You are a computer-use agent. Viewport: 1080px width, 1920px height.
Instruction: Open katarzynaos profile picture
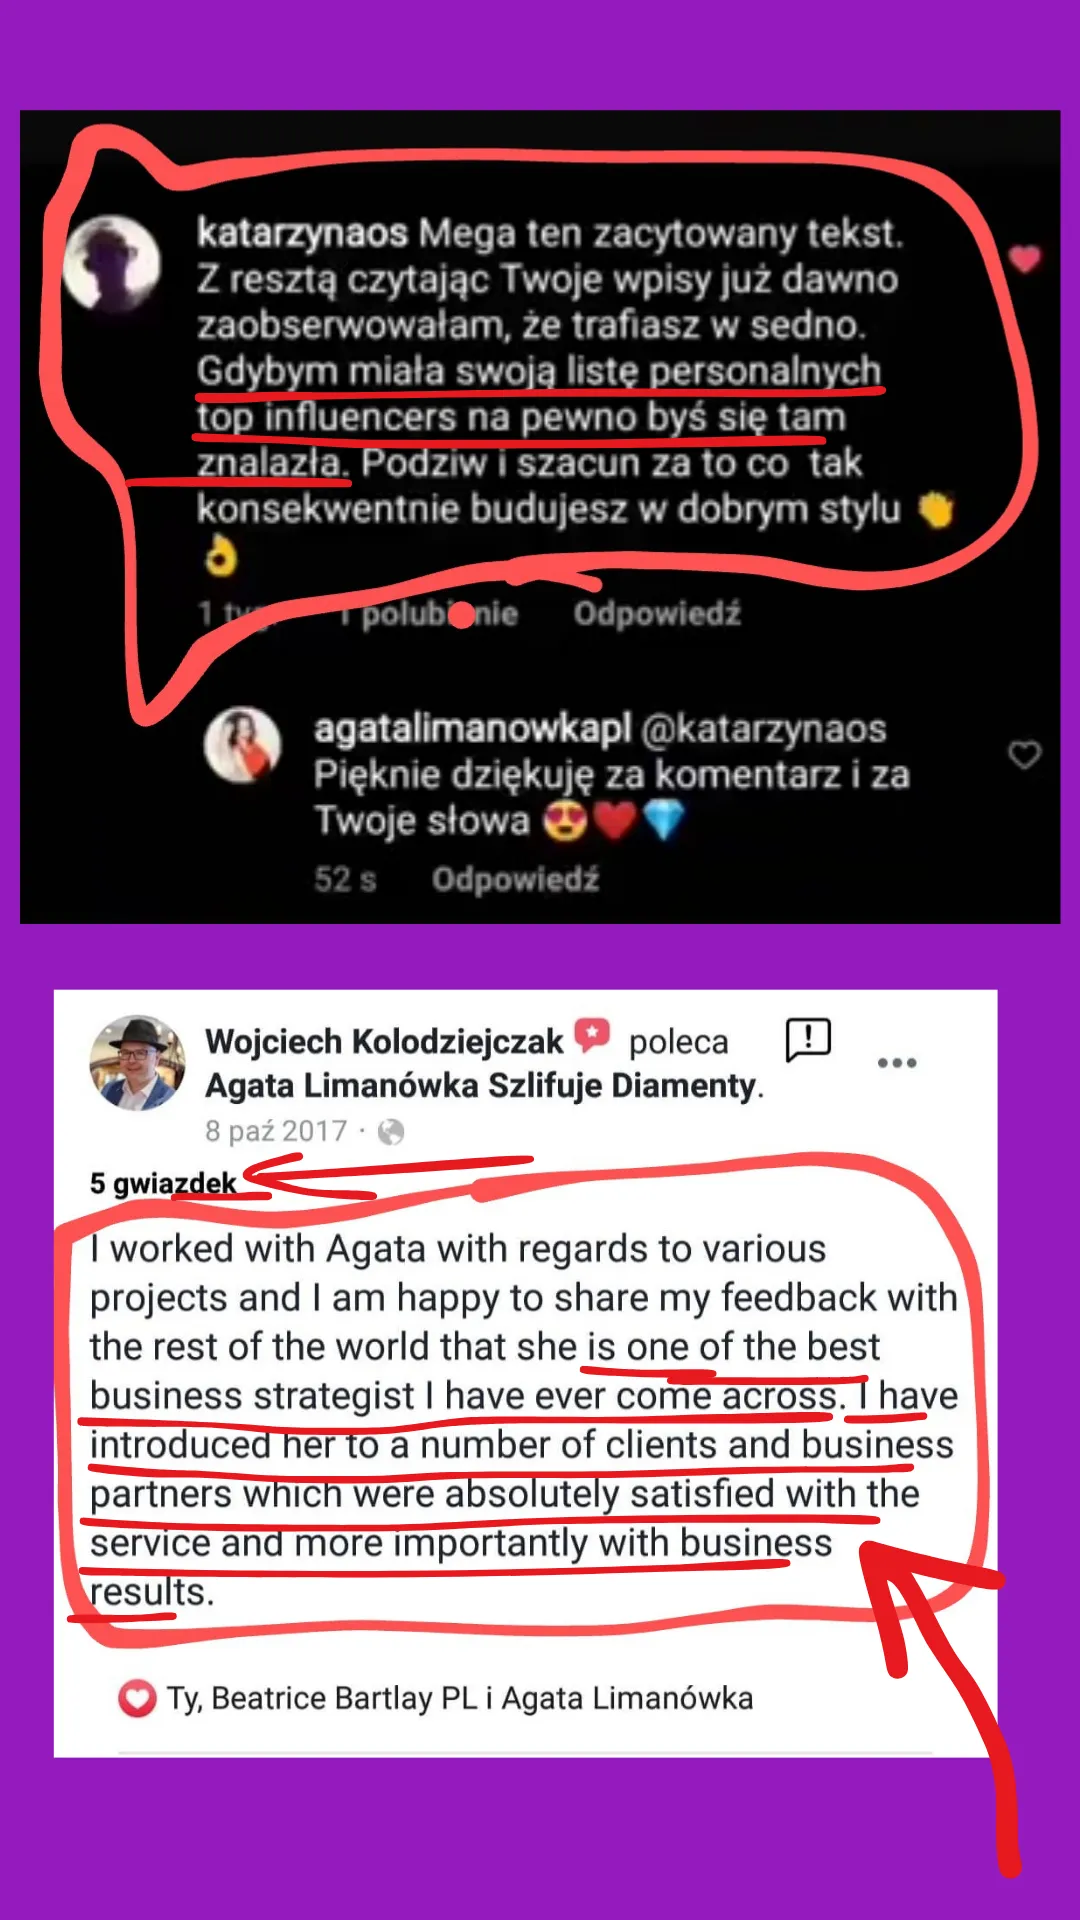pyautogui.click(x=112, y=264)
